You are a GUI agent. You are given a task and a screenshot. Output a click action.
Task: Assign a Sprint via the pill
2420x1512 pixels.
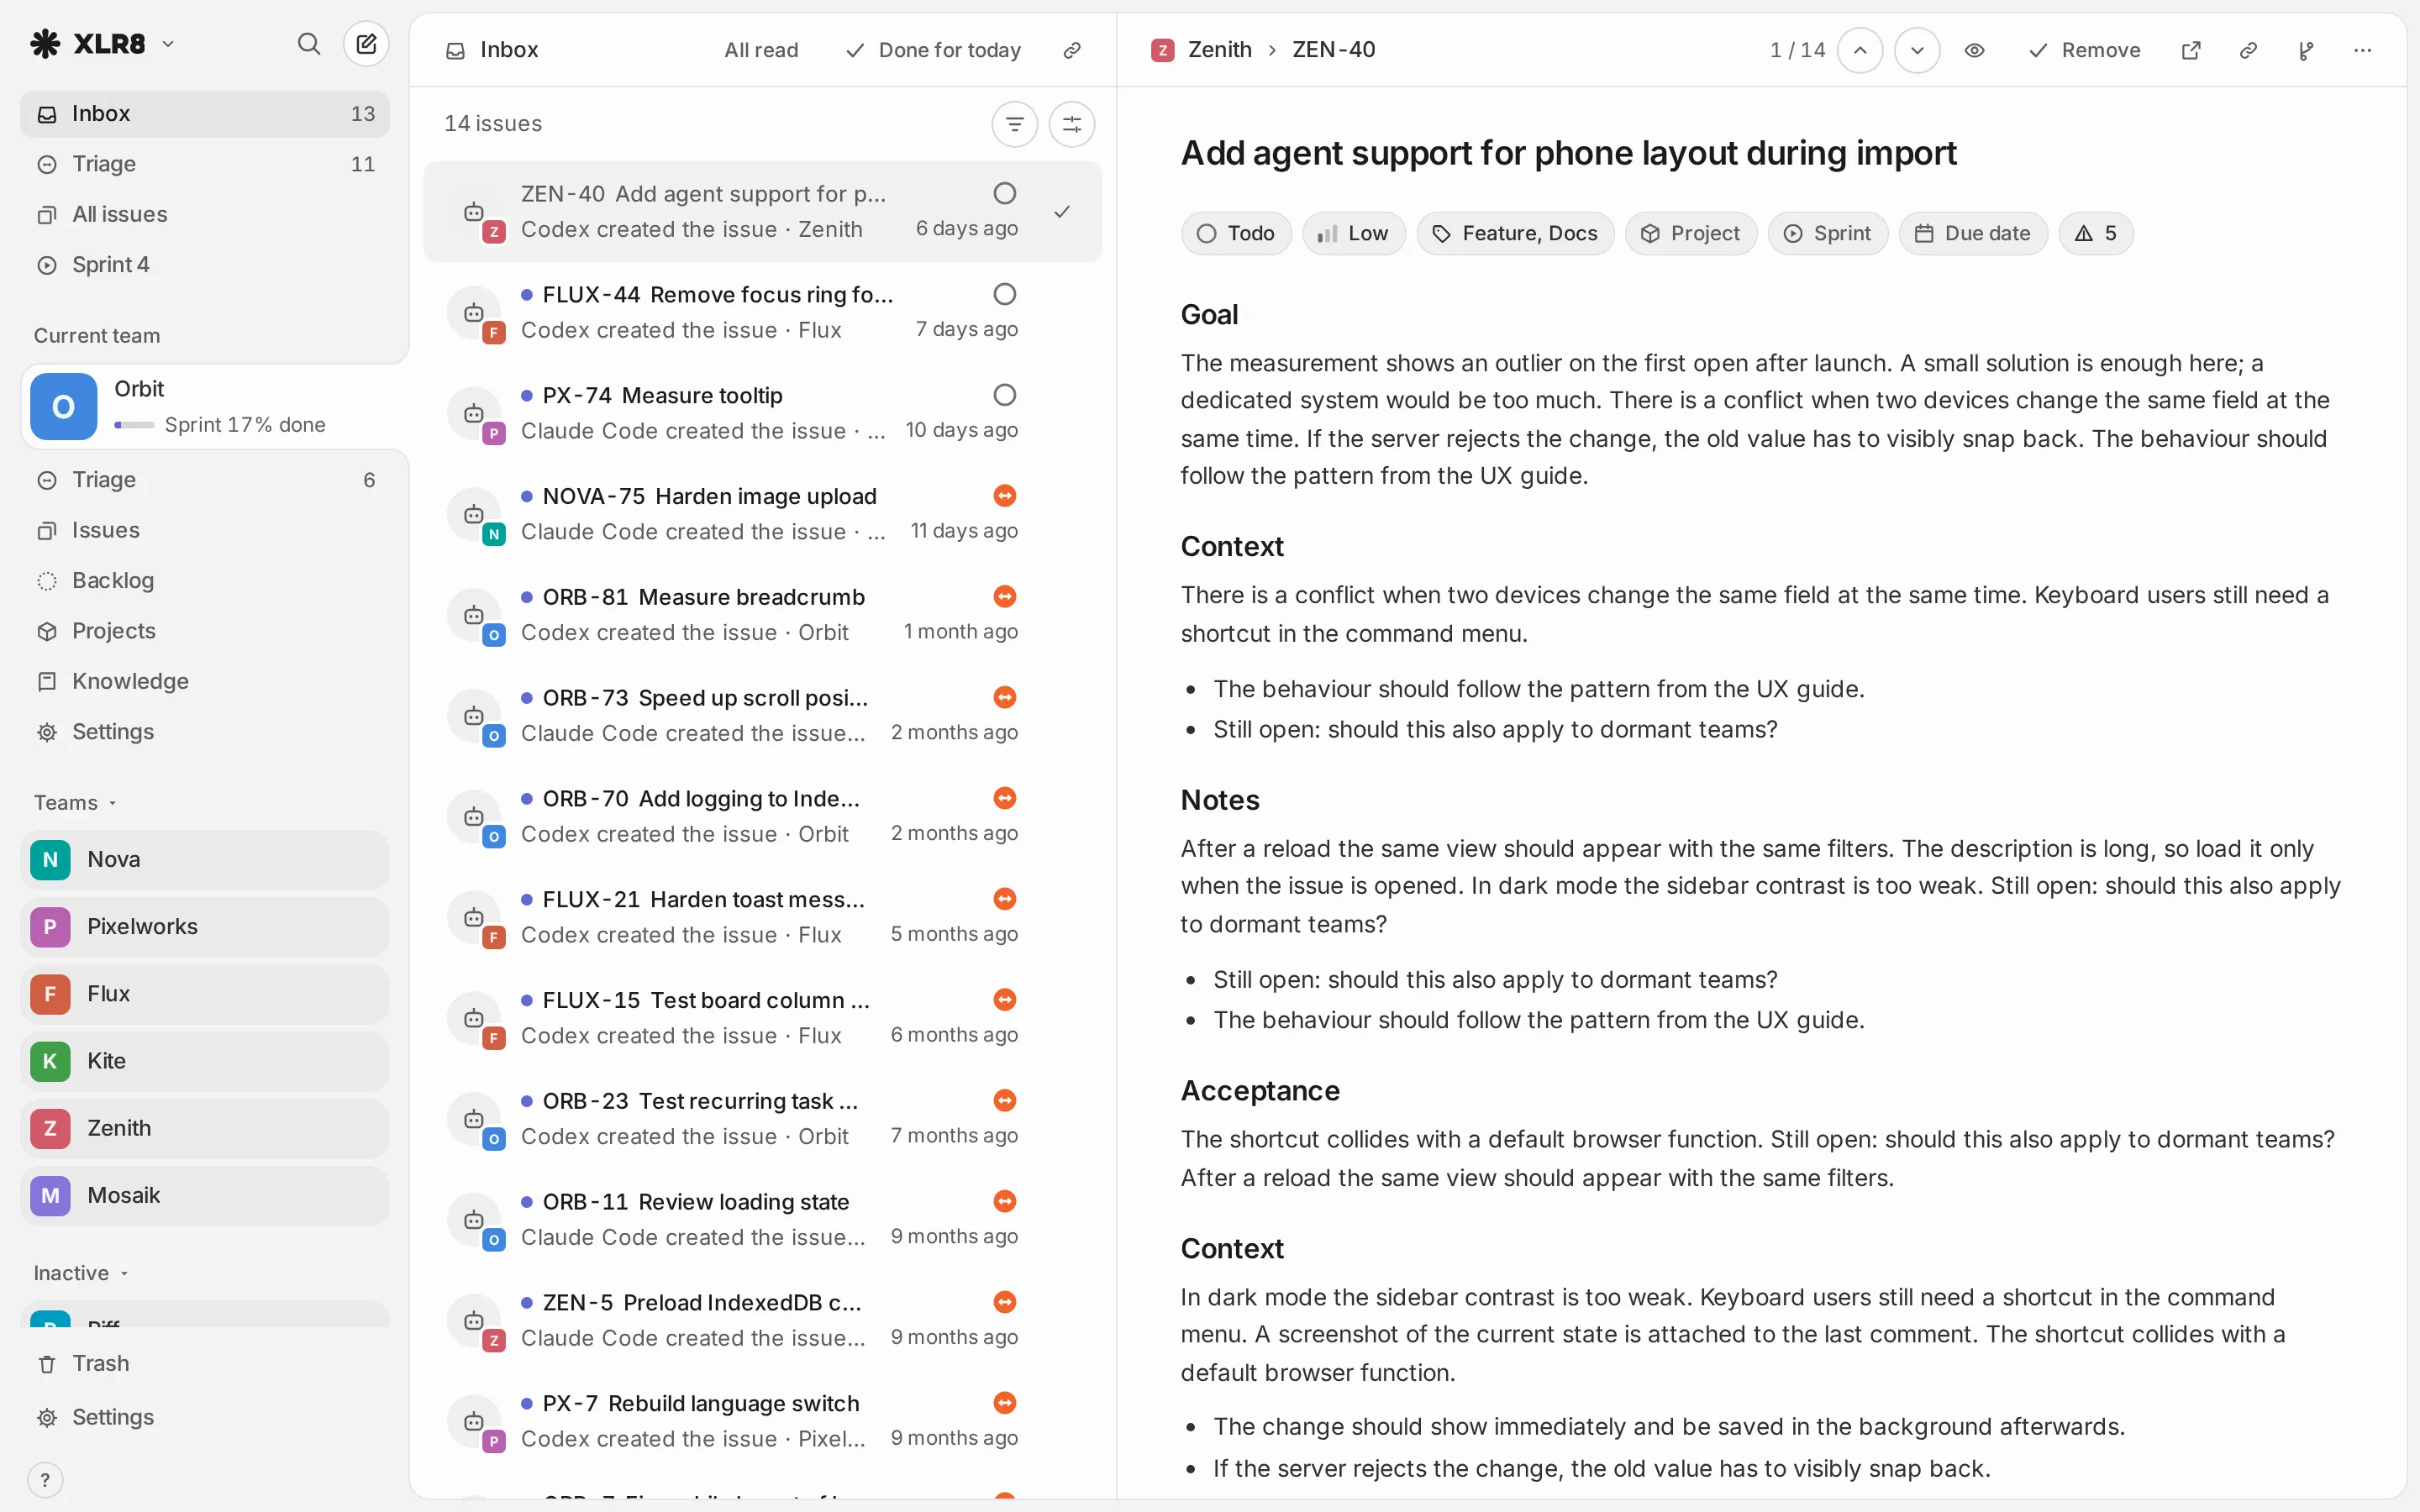pos(1827,233)
